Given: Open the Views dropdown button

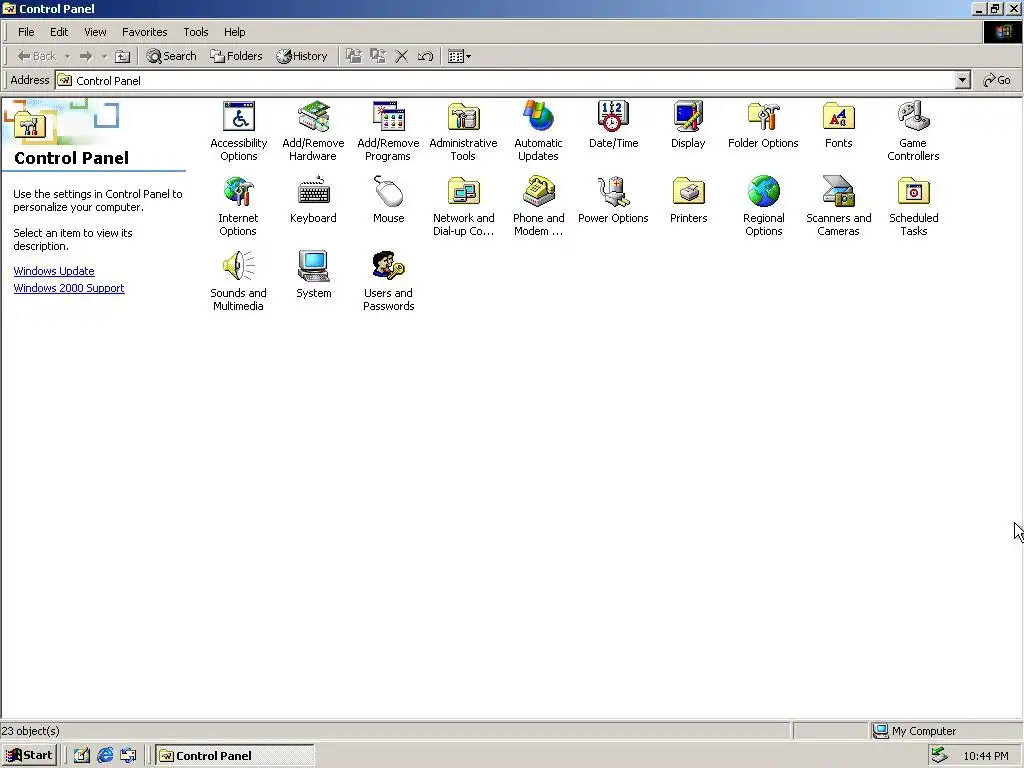Looking at the screenshot, I should (x=459, y=56).
